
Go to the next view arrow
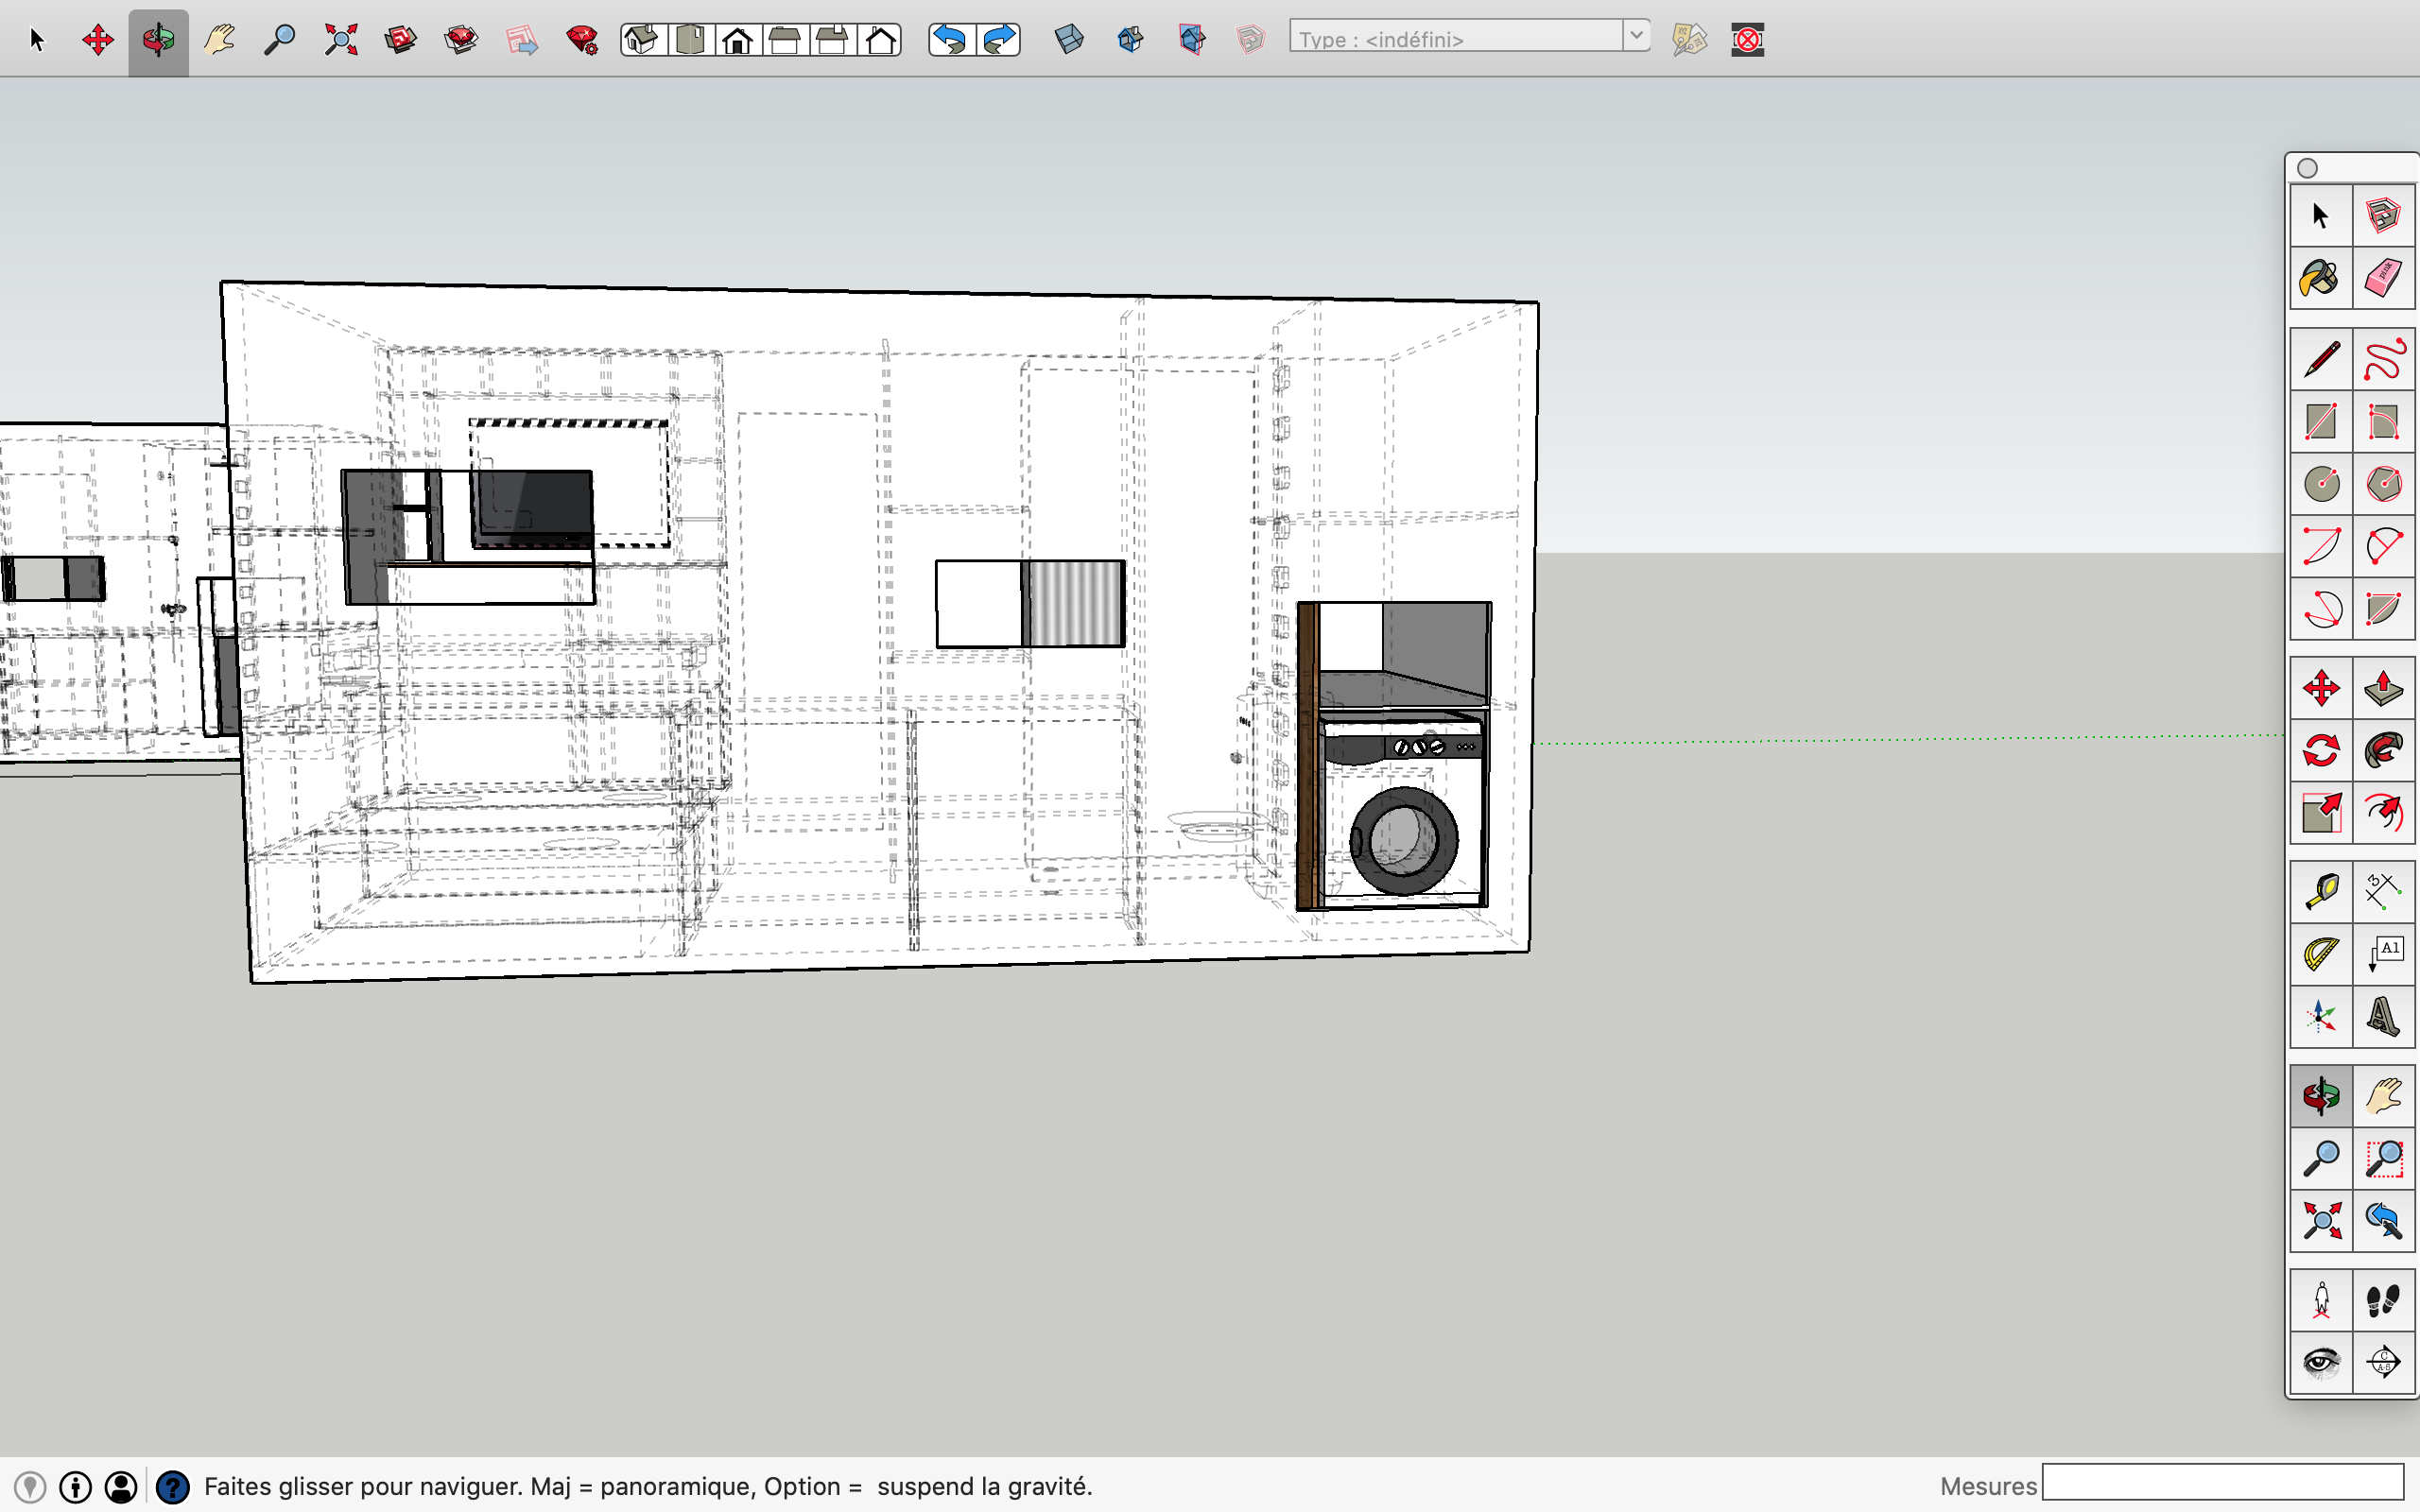point(998,40)
